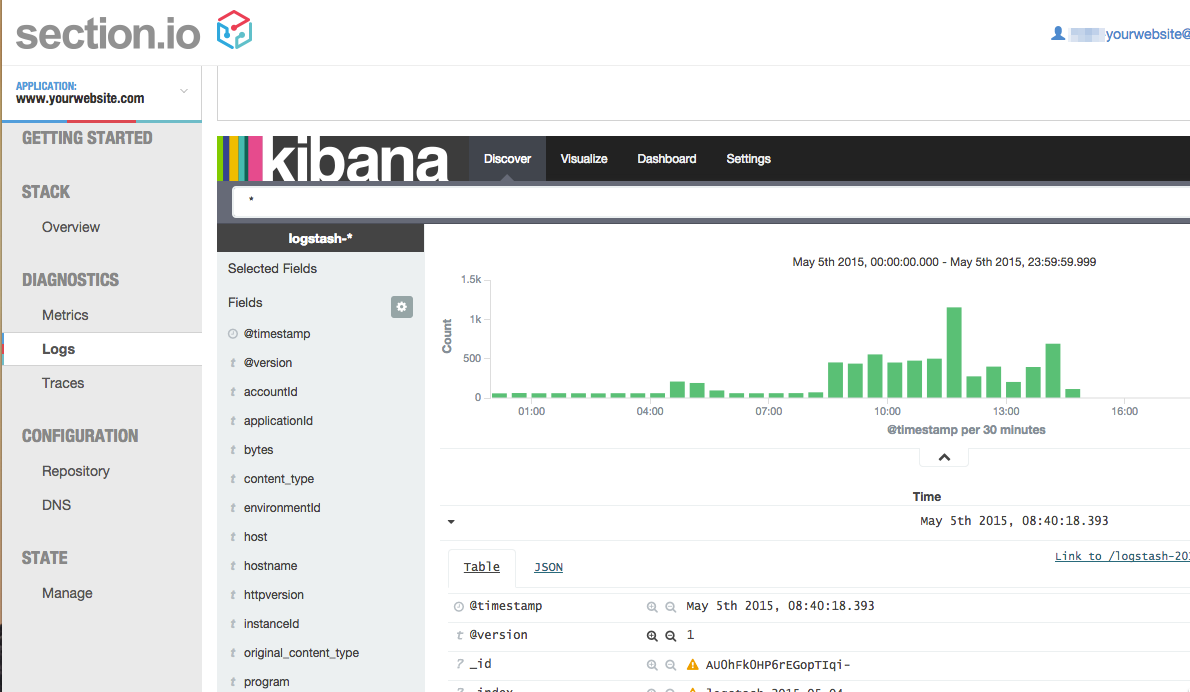Expand the application selector dropdown chevron
The height and width of the screenshot is (692, 1190).
point(184,91)
